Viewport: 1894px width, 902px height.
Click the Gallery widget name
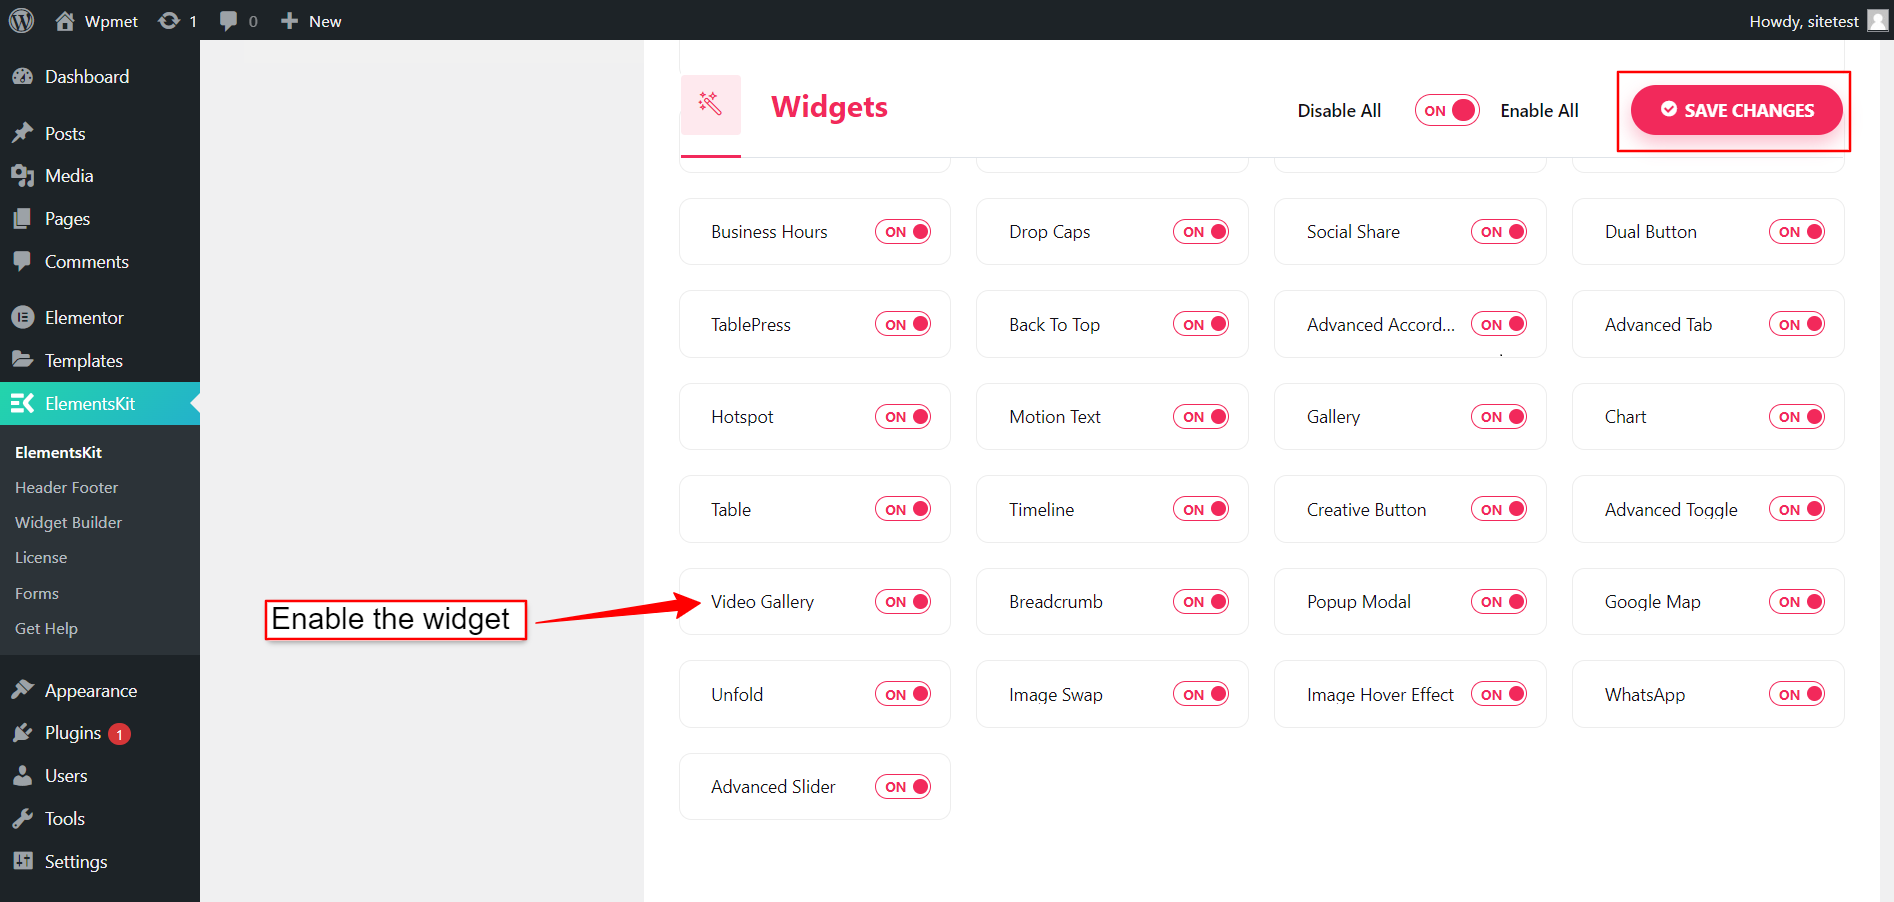click(1333, 417)
